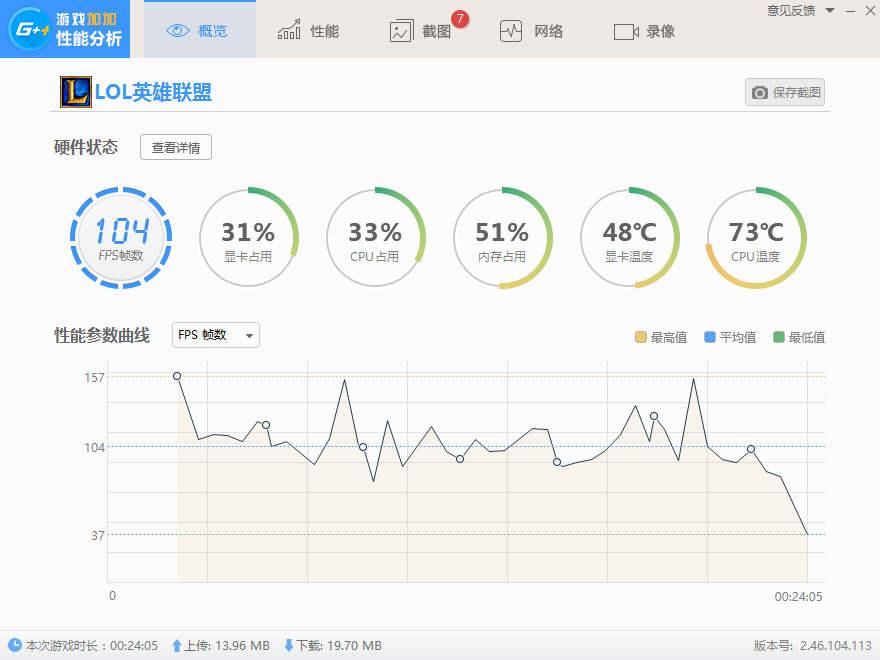Click the 51% 内存占用 gauge
This screenshot has width=880, height=660.
click(502, 237)
